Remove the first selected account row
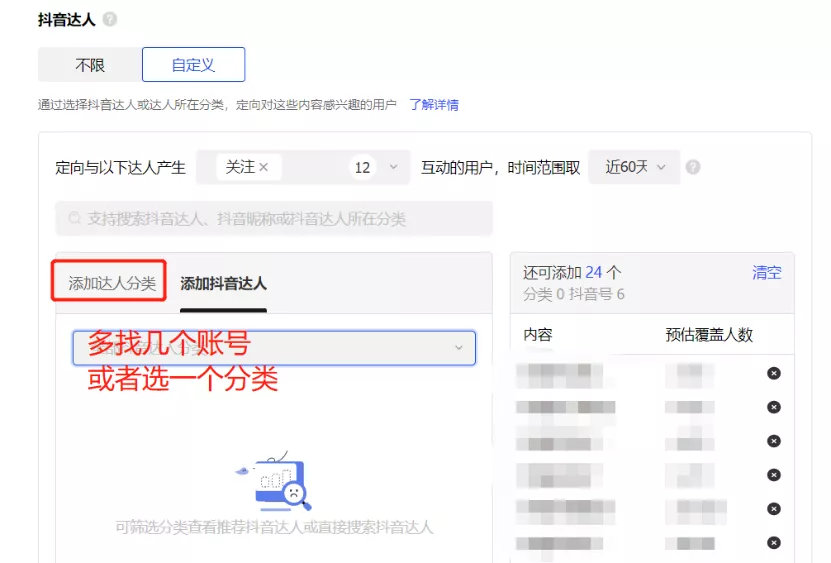The width and height of the screenshot is (831, 563). [774, 373]
